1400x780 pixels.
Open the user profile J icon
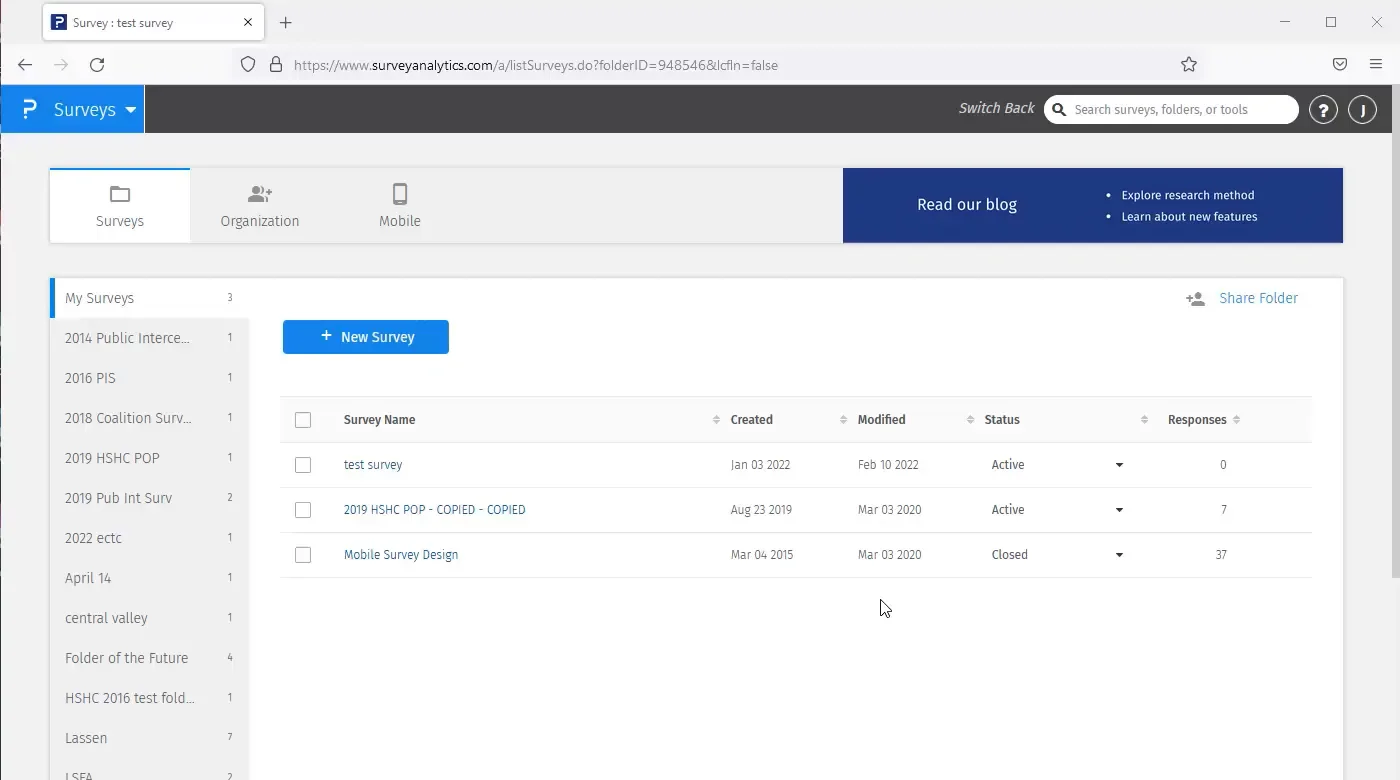click(1362, 110)
